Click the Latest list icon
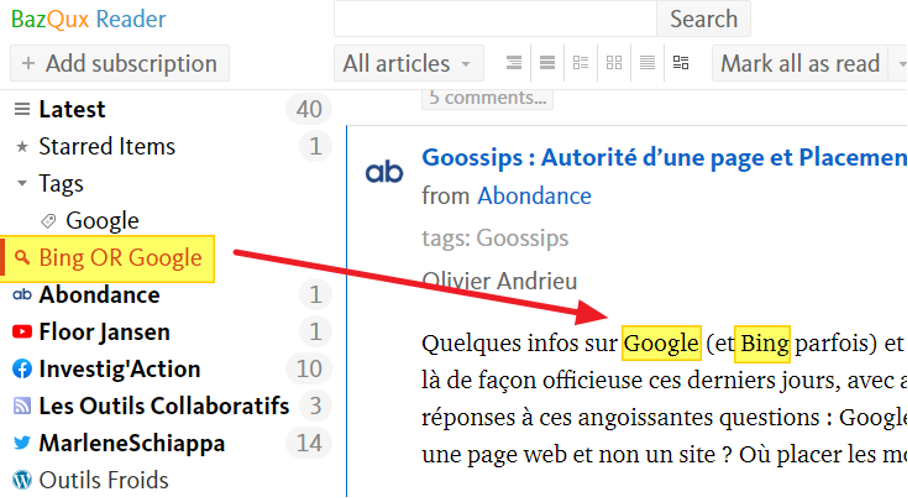The image size is (908, 498). pos(22,109)
